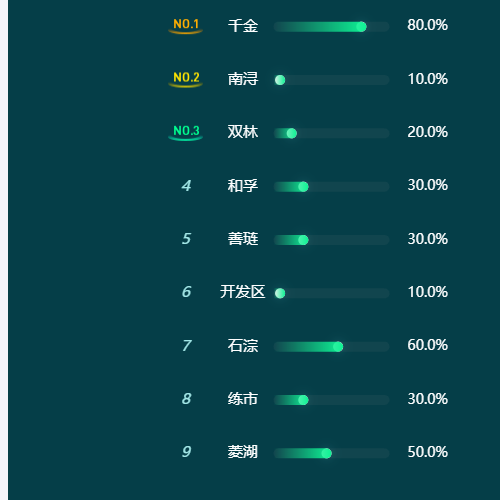
Task: Click the 石淙 progress bar end knob
Action: (338, 347)
